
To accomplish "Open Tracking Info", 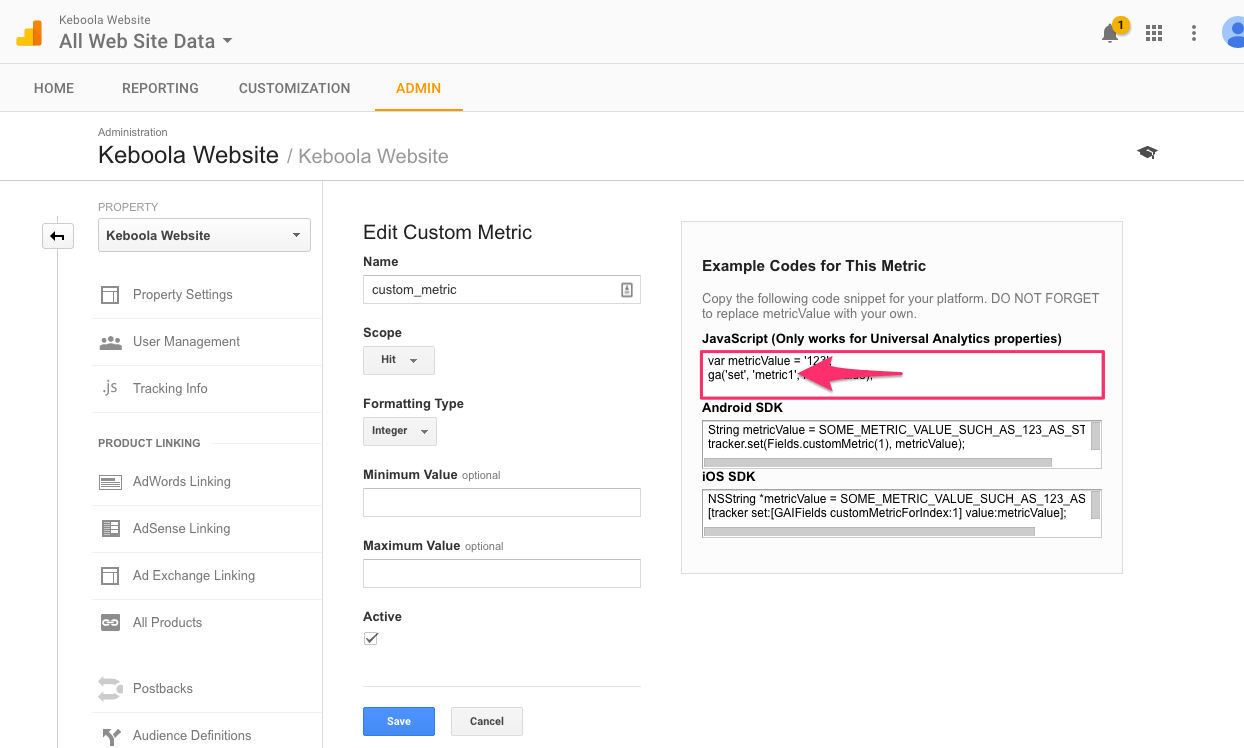I will pyautogui.click(x=170, y=389).
